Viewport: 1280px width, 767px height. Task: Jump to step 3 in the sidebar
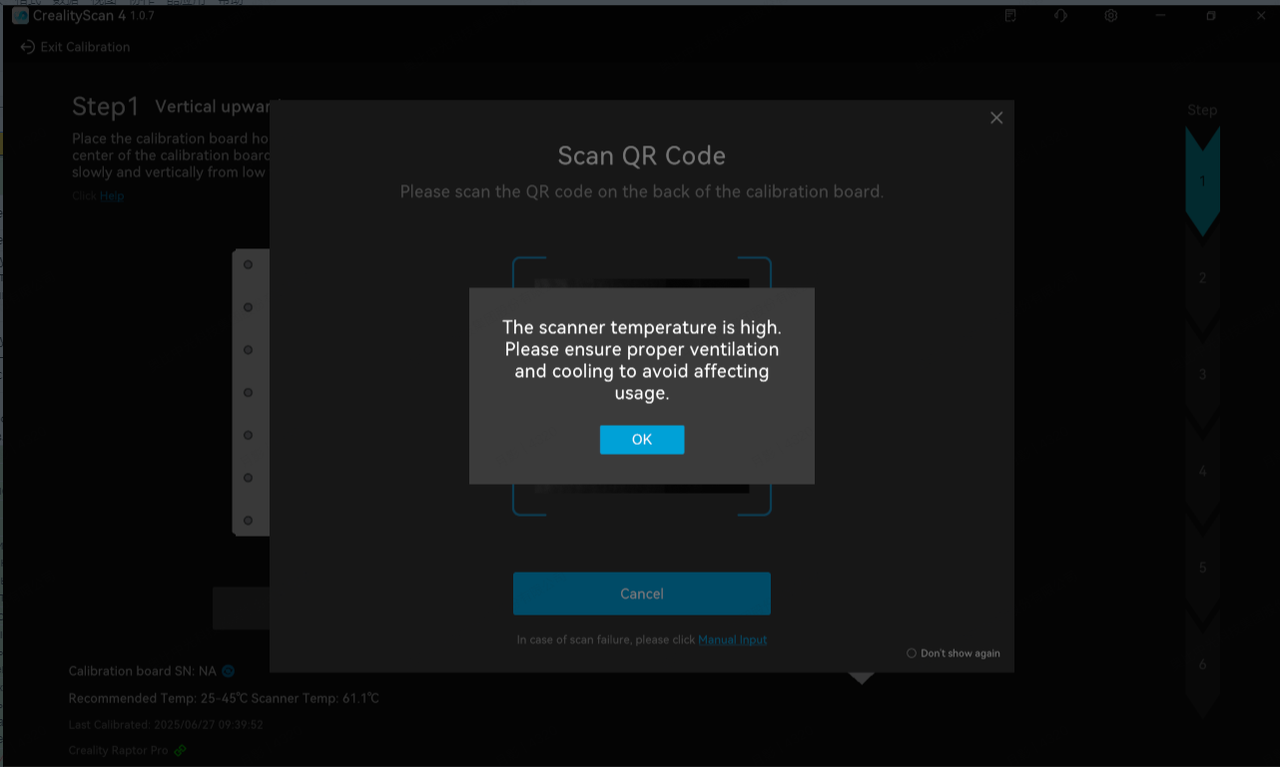coord(1203,375)
